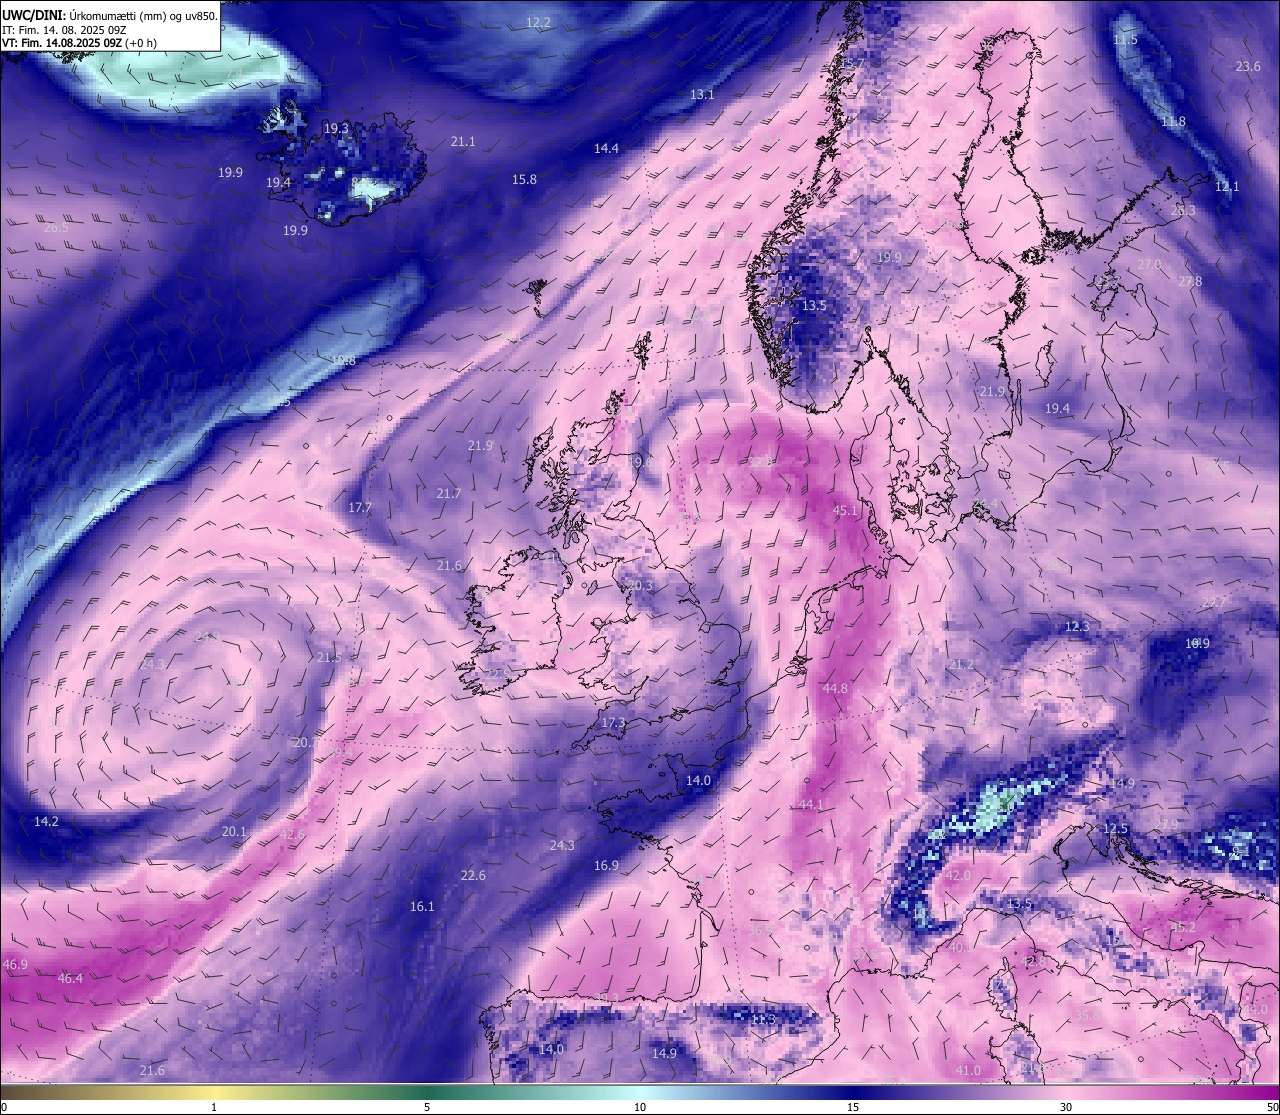Click the 46.4 value in the southwest
This screenshot has width=1280, height=1115.
click(x=70, y=978)
